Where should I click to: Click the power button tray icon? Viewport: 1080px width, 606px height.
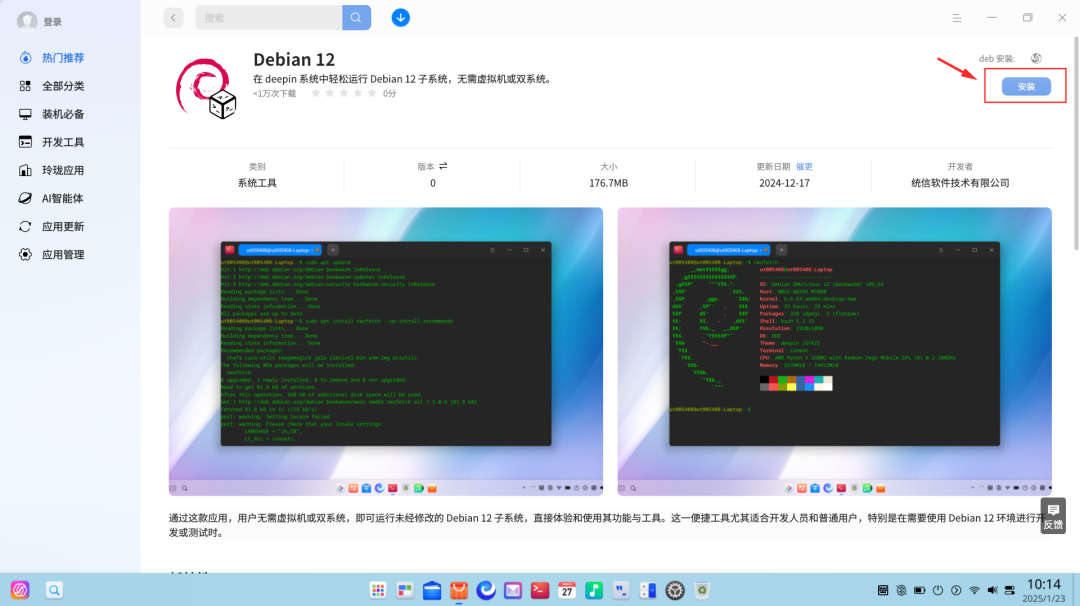(x=937, y=590)
